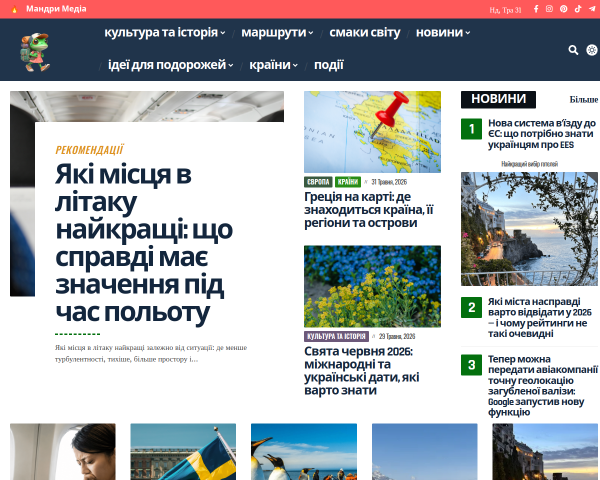Click the НОВИНИ section heading

click(498, 99)
